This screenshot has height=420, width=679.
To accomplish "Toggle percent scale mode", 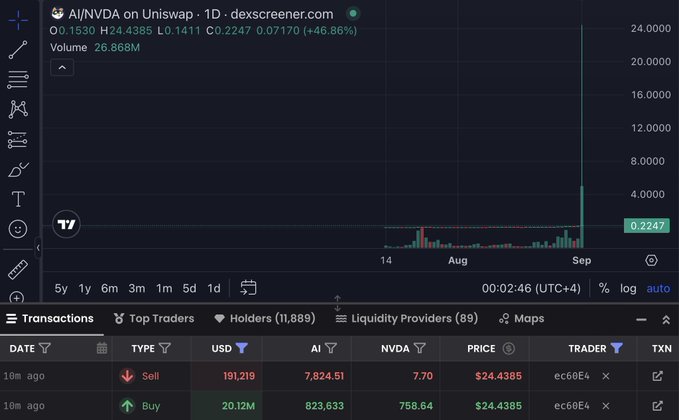I will tap(604, 288).
